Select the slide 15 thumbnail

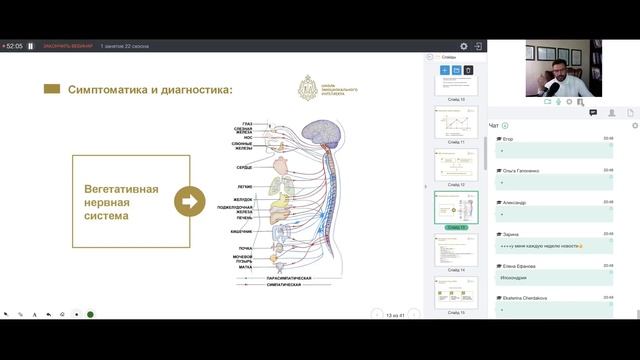point(456,293)
